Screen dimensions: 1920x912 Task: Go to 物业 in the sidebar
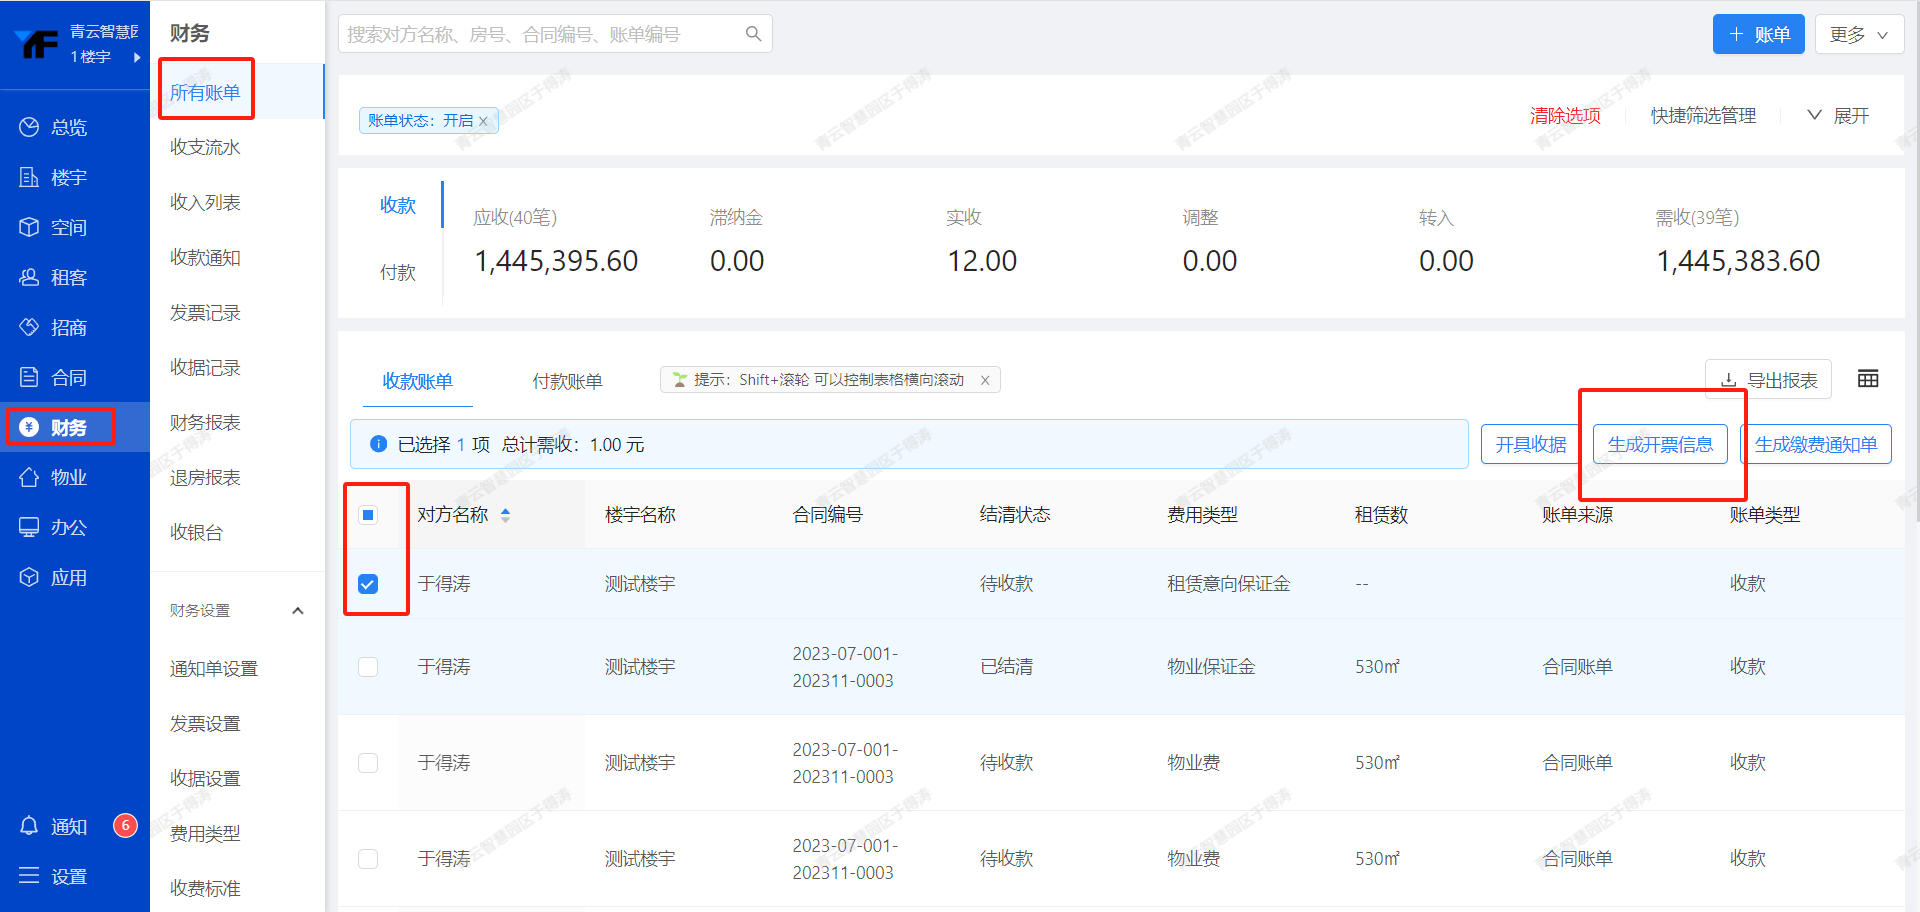[68, 477]
